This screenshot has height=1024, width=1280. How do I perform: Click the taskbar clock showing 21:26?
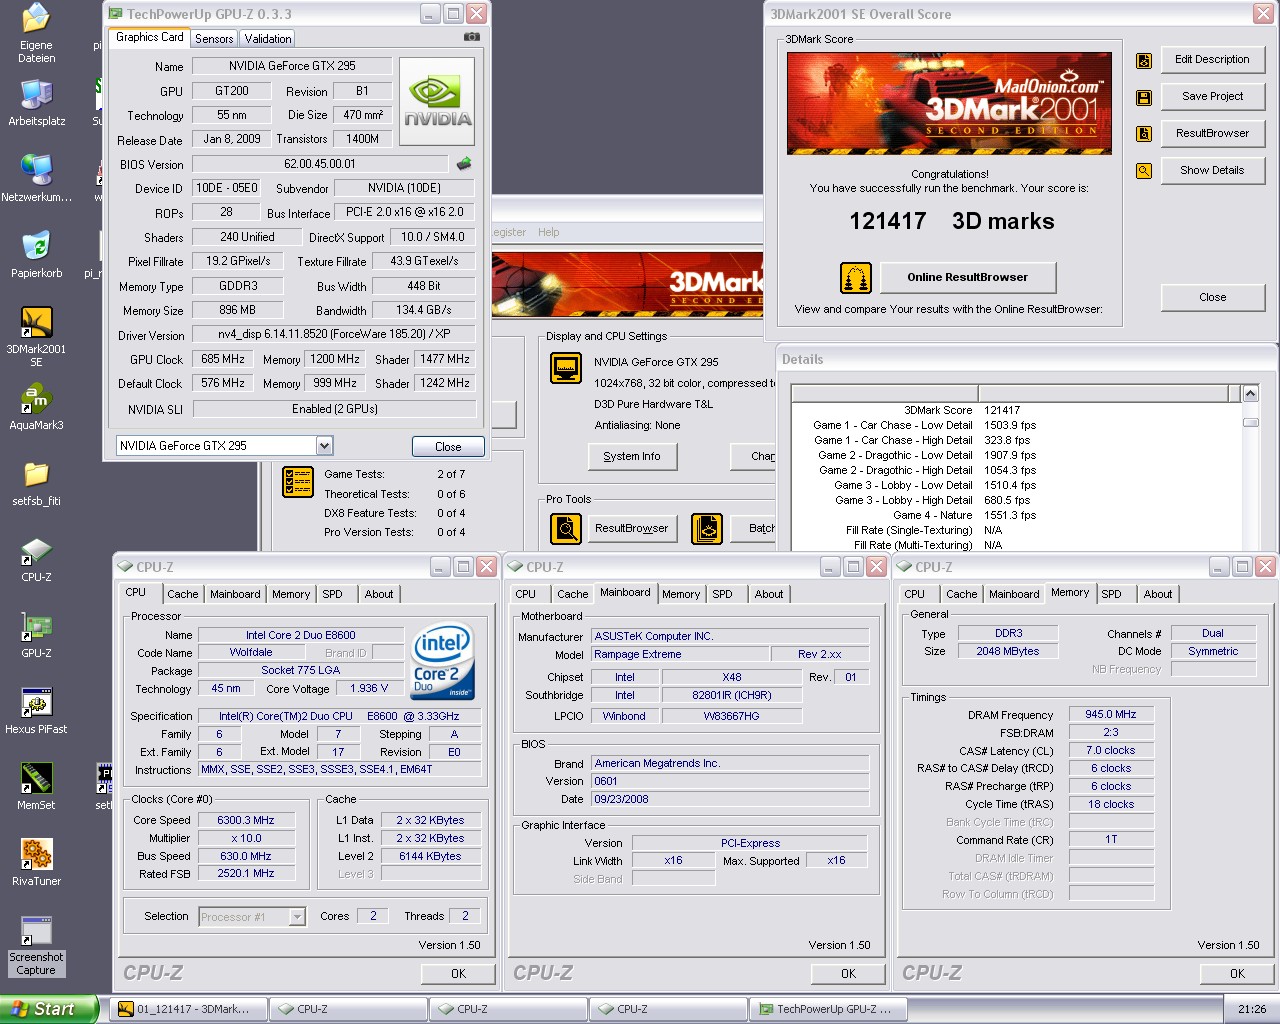[x=1251, y=1010]
